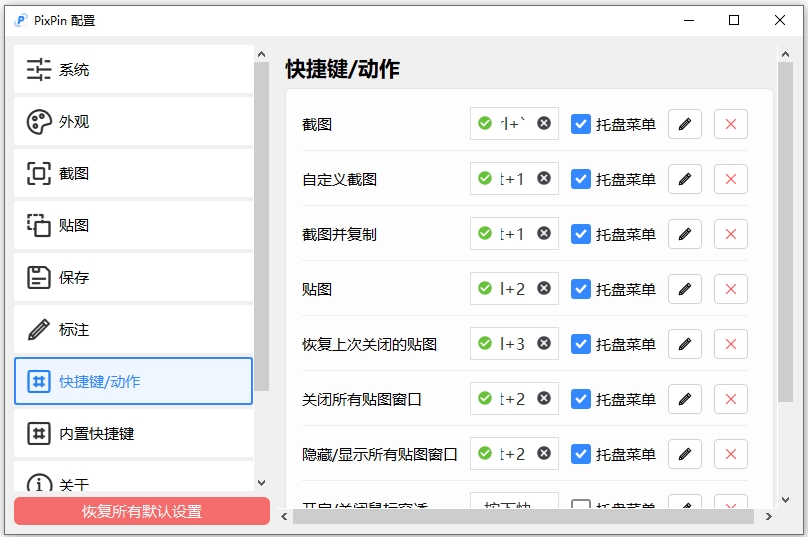Edit the 截图并复制 action
The height and width of the screenshot is (537, 808).
click(685, 234)
